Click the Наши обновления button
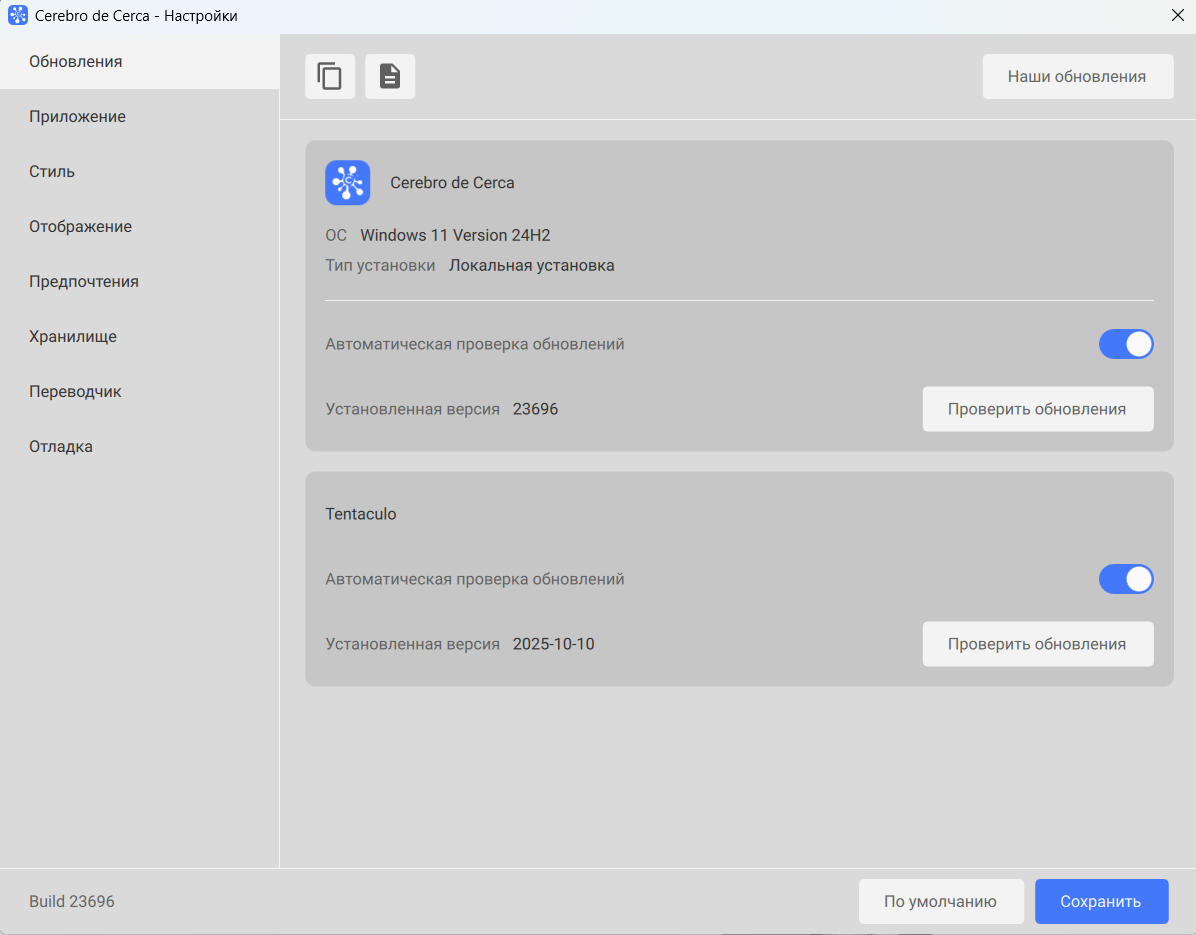 point(1077,77)
